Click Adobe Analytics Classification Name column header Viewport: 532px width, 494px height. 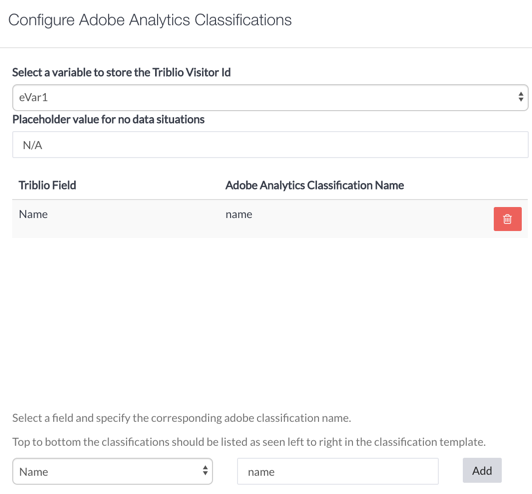(315, 185)
